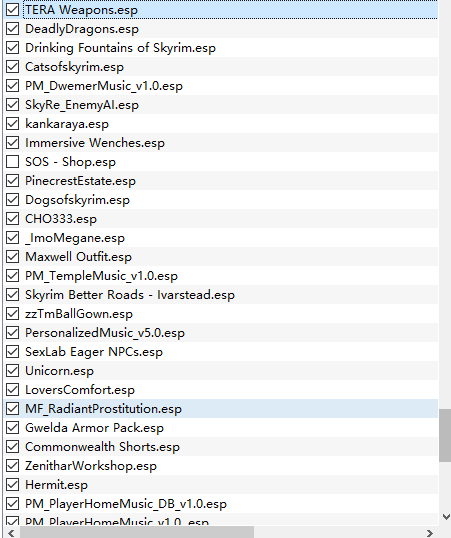The width and height of the screenshot is (451, 538).
Task: Toggle Maxwell Outfit.esp checkbox
Action: click(x=13, y=257)
